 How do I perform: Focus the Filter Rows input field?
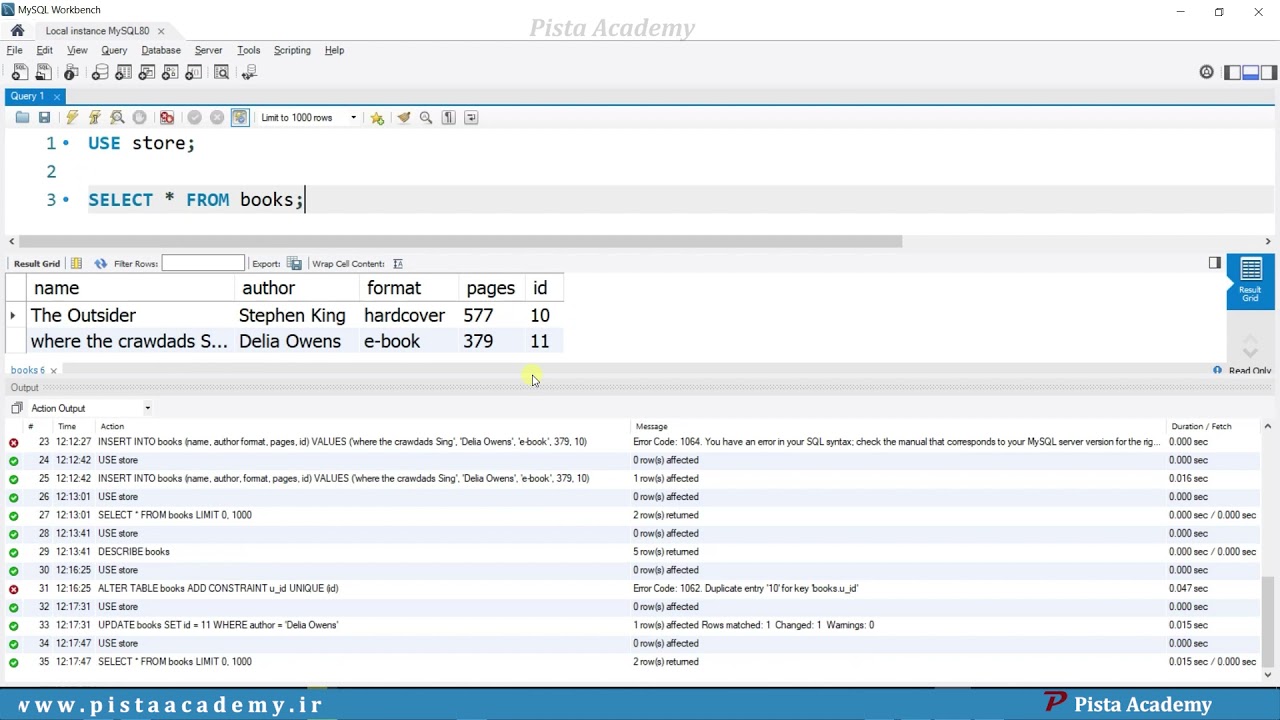[x=203, y=263]
